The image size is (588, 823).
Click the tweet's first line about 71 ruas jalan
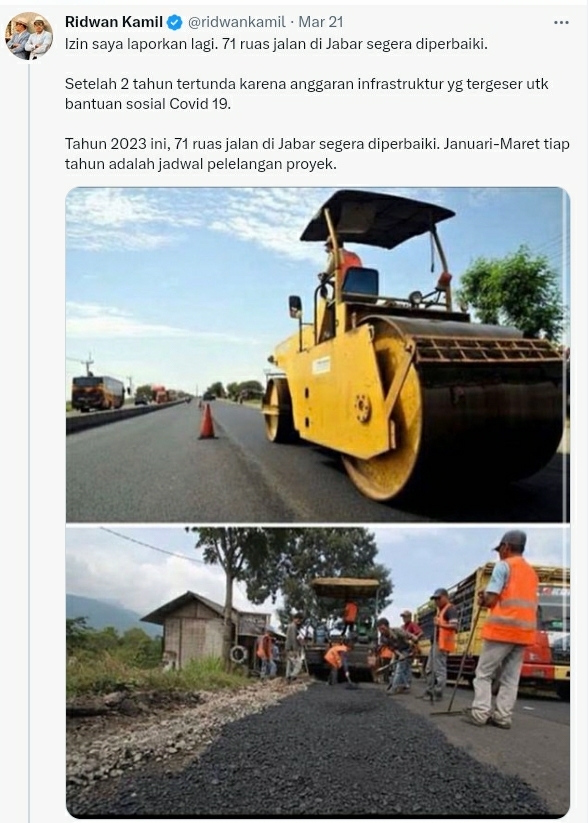276,44
